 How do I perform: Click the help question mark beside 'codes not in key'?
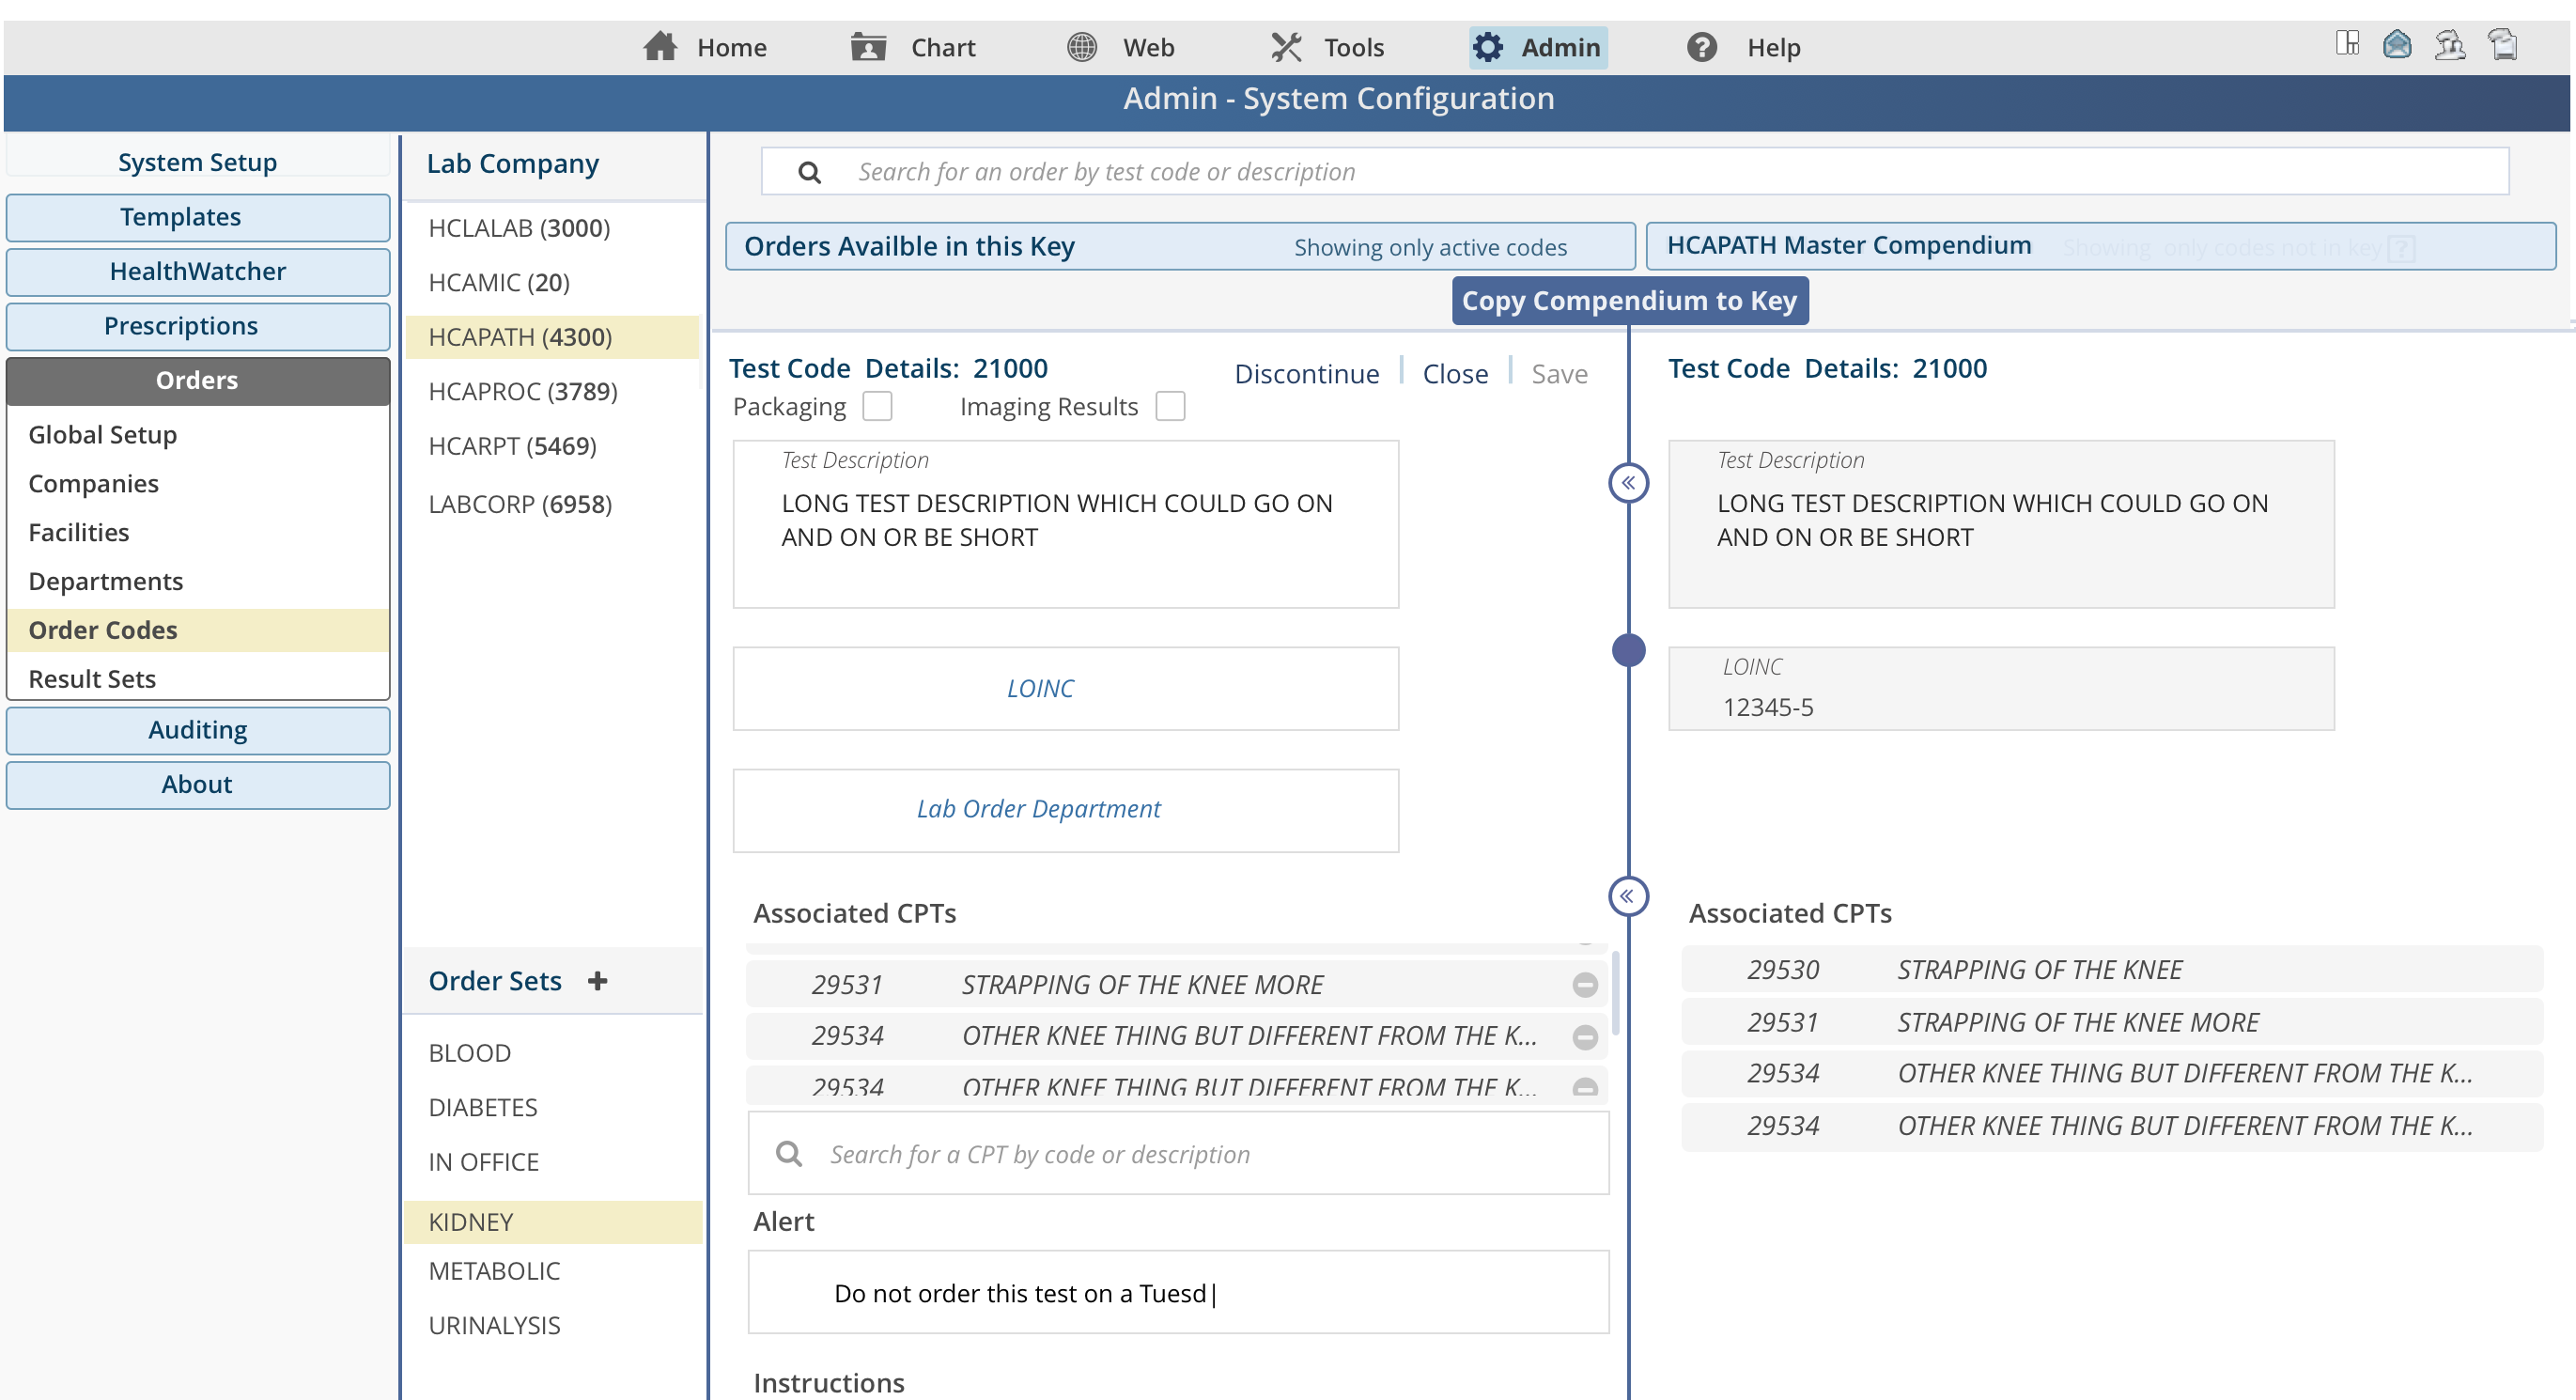click(2401, 248)
